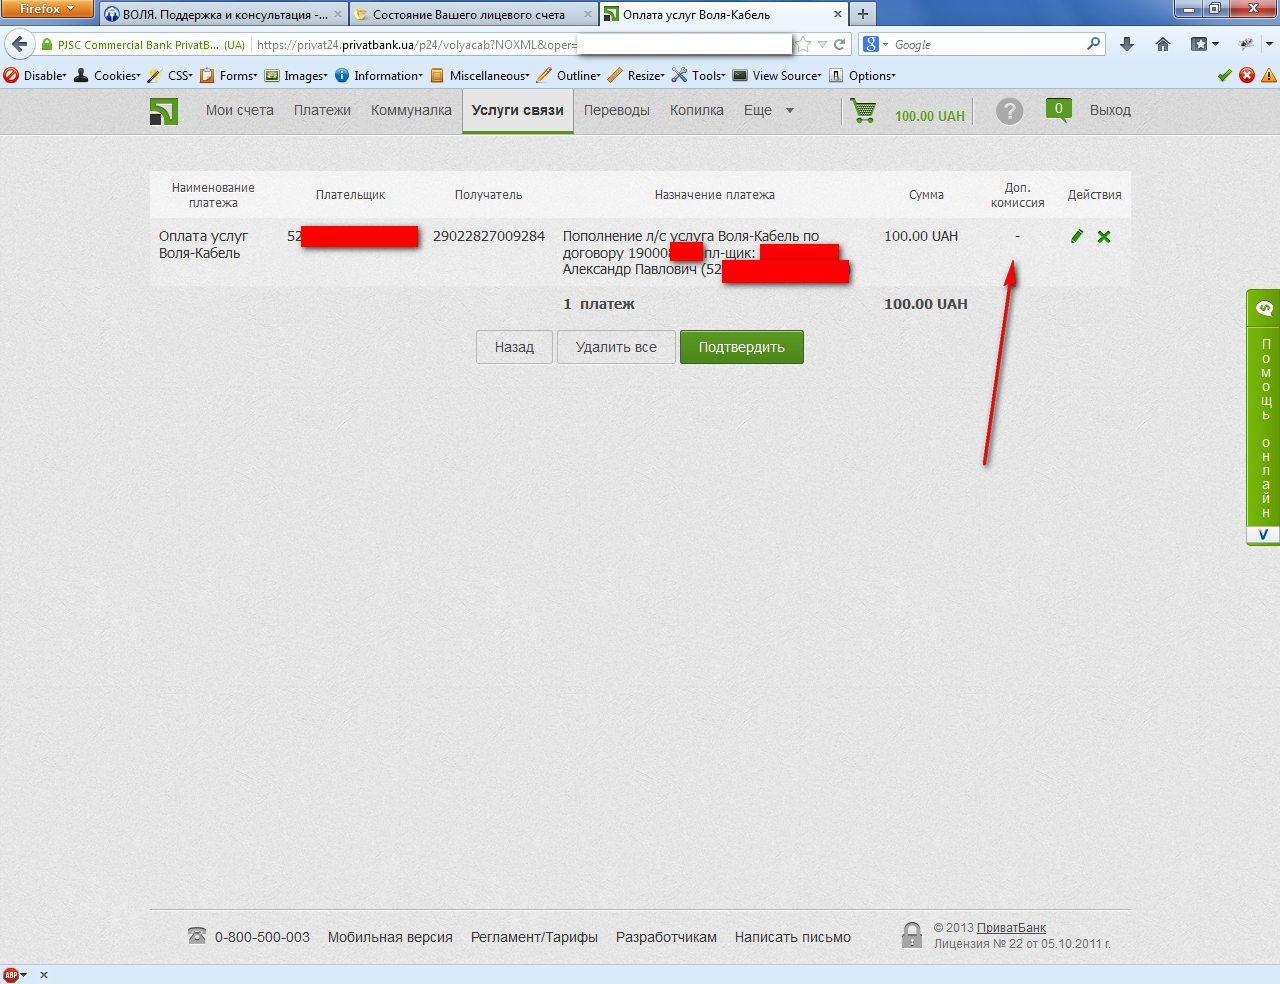Screen dimensions: 1280x984
Task: Close the add-on bar
Action: 44,975
